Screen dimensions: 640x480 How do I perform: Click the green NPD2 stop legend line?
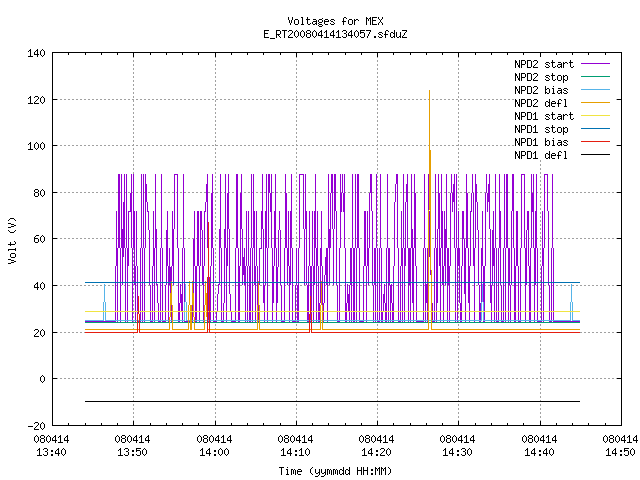(595, 76)
